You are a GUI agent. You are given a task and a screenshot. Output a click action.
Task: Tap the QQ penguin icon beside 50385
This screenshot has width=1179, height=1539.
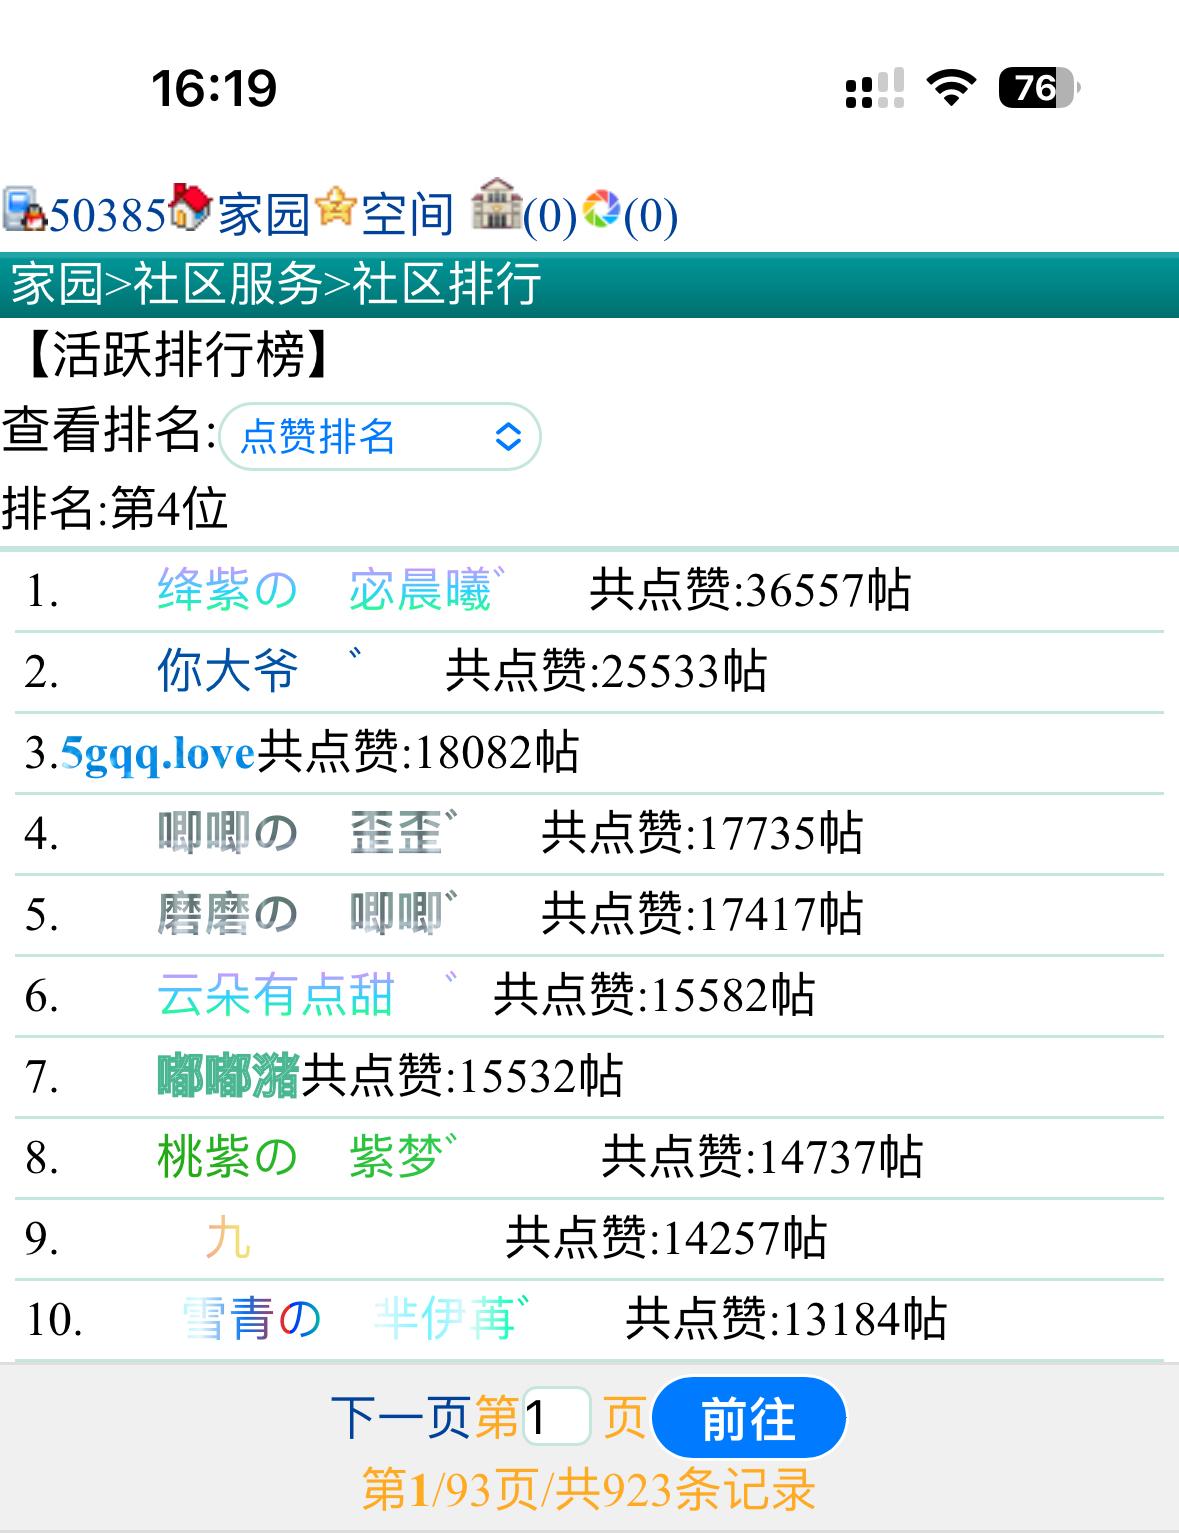pyautogui.click(x=24, y=211)
